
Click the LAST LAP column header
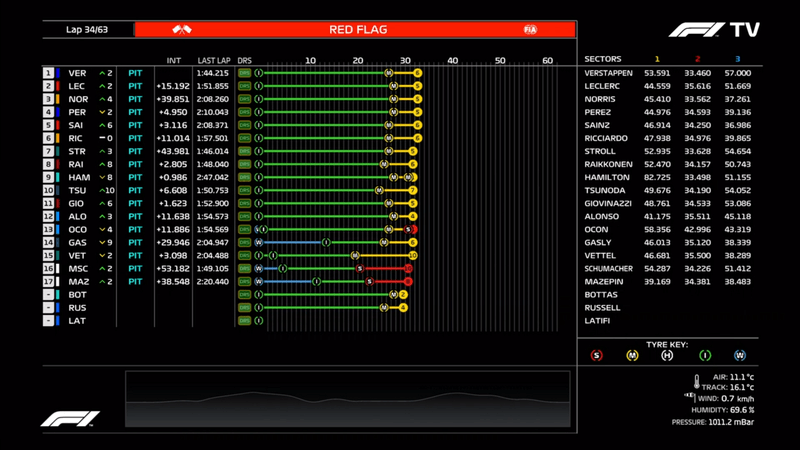point(214,60)
